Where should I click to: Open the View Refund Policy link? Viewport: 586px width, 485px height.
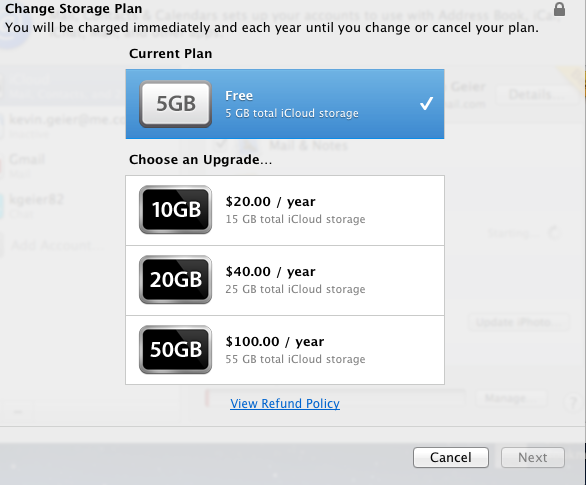(285, 404)
